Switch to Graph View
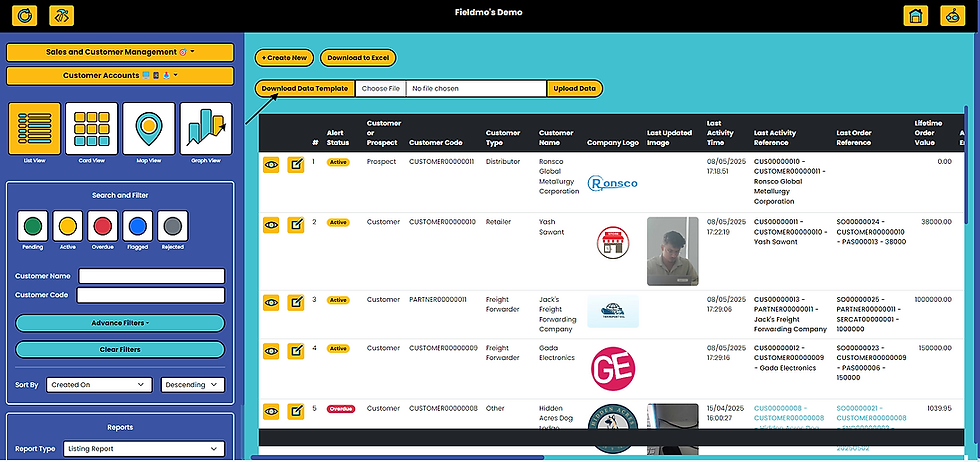Viewport: 980px width, 462px height. [x=206, y=129]
